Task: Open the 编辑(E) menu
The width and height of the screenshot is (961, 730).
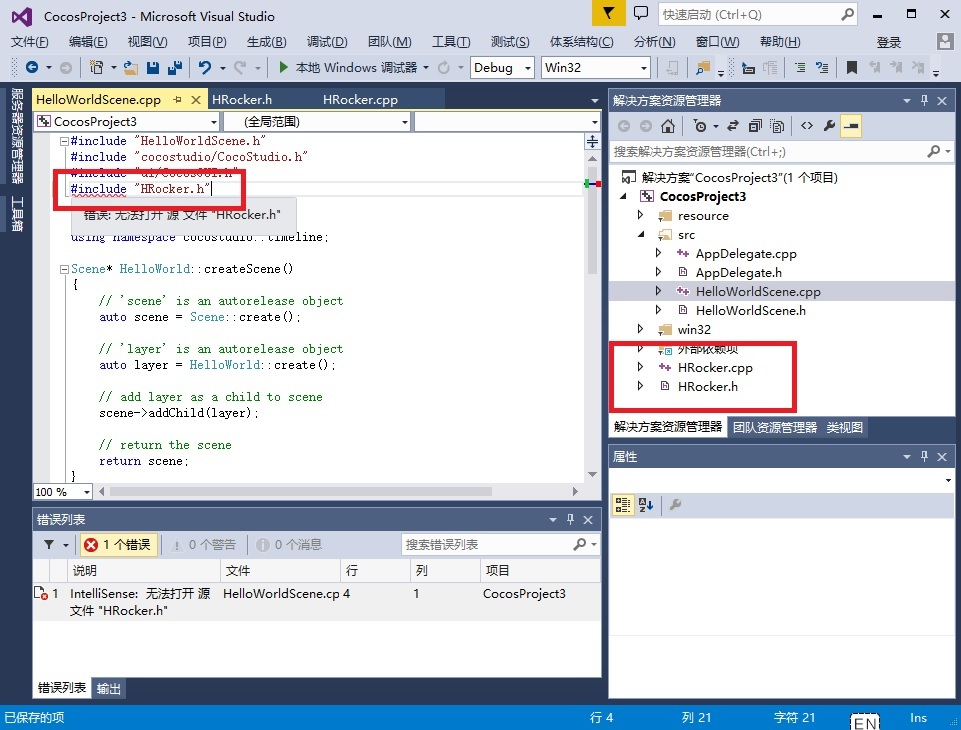Action: pos(88,42)
